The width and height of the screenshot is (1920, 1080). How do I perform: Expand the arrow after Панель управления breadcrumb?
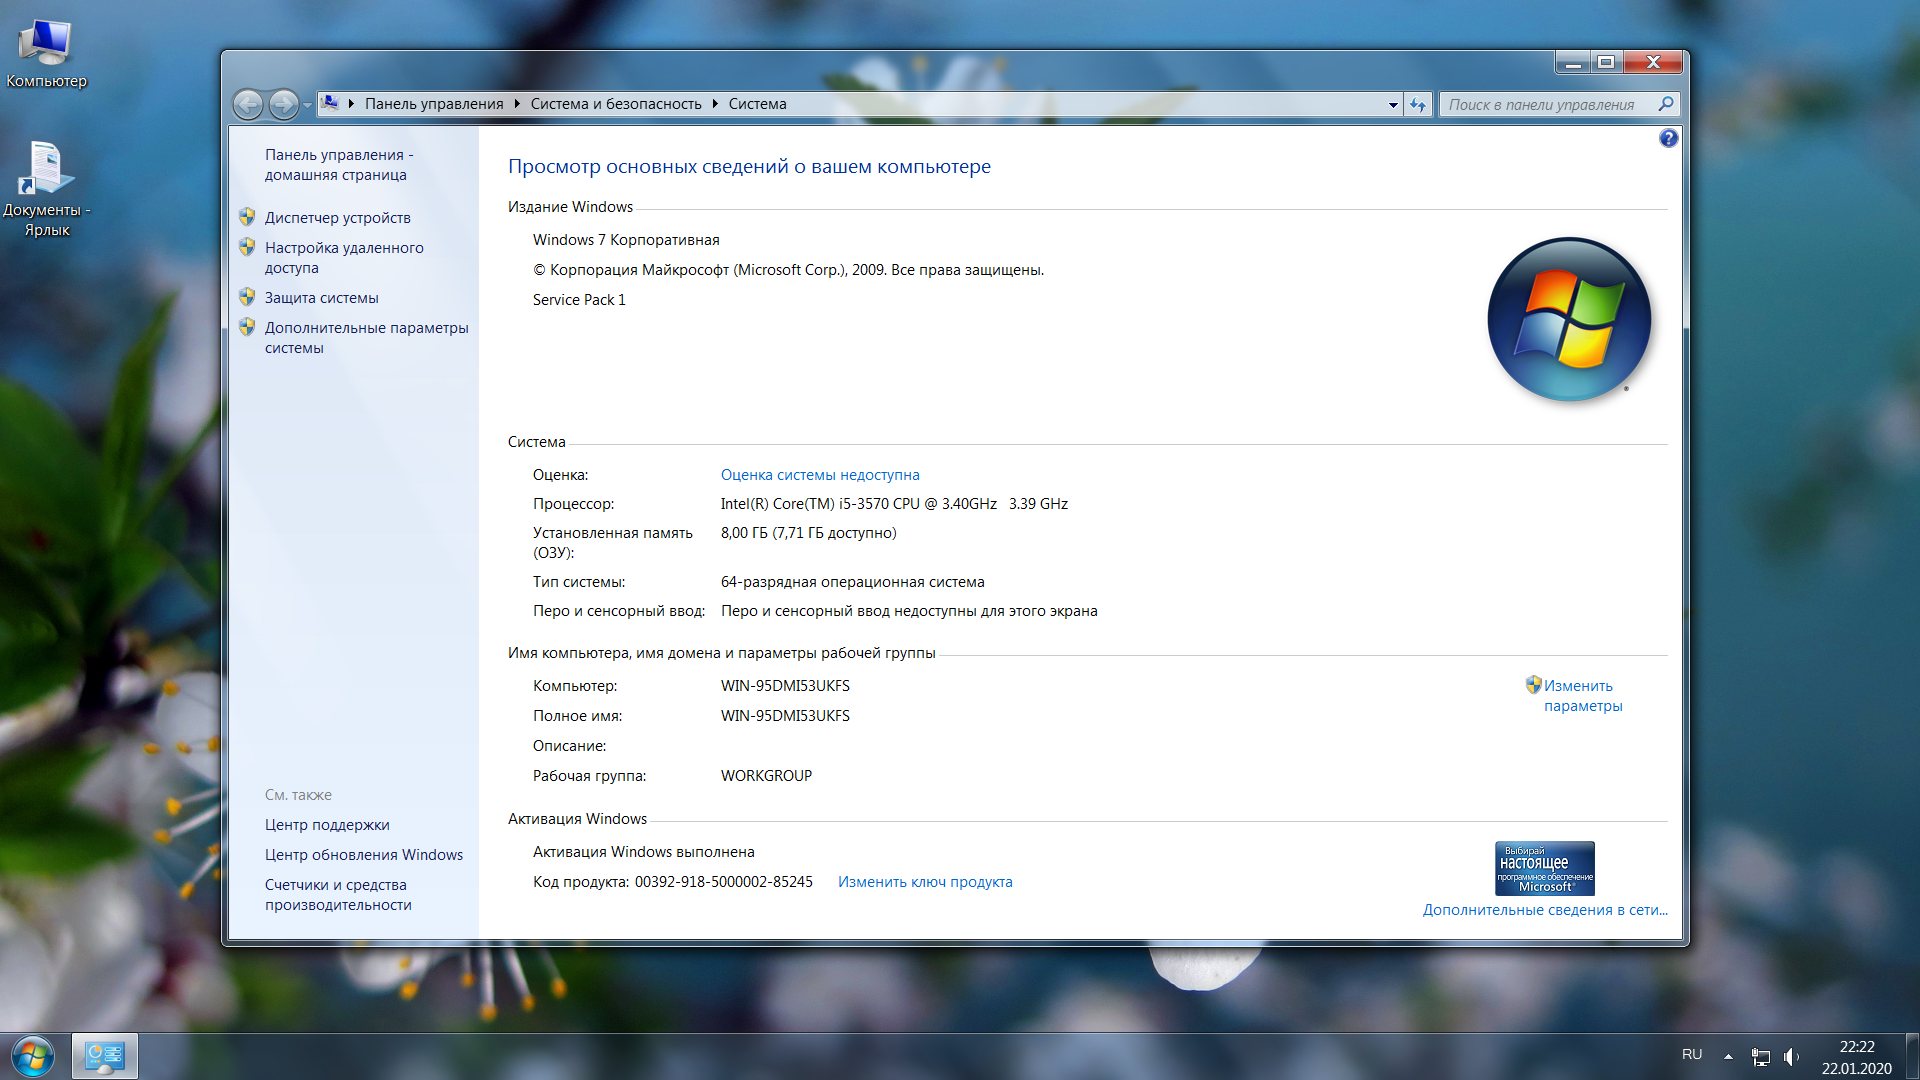click(517, 104)
